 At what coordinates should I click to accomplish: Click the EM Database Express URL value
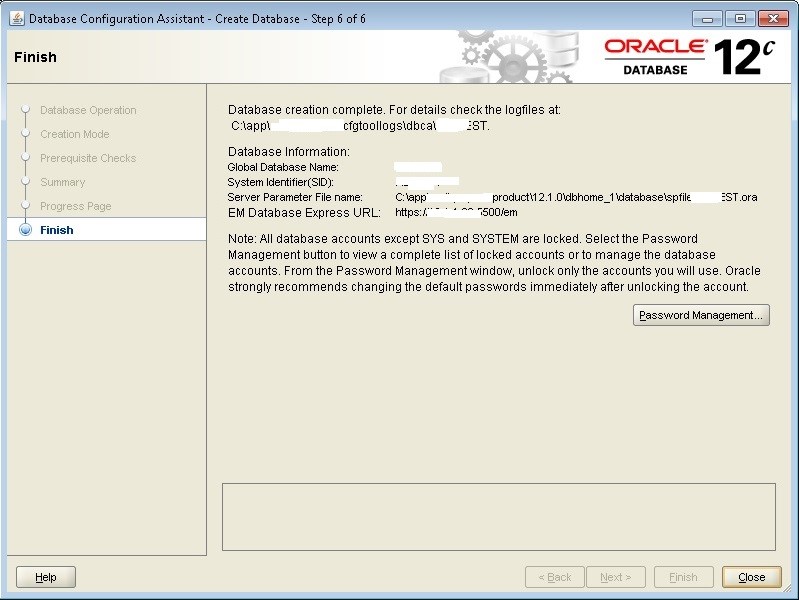point(457,212)
